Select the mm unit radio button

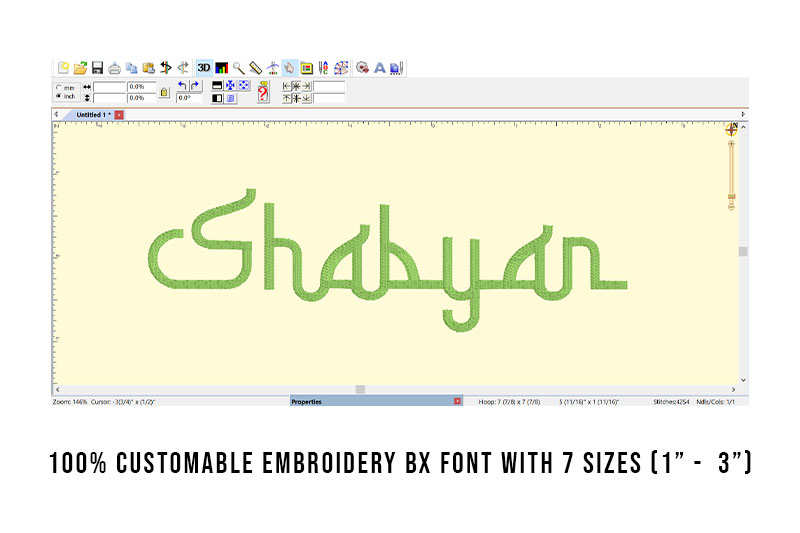59,87
